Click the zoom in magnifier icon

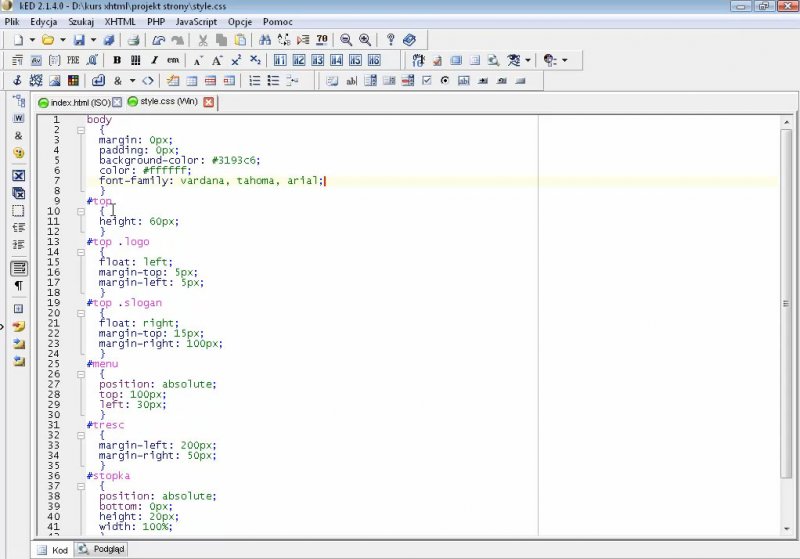pyautogui.click(x=365, y=40)
